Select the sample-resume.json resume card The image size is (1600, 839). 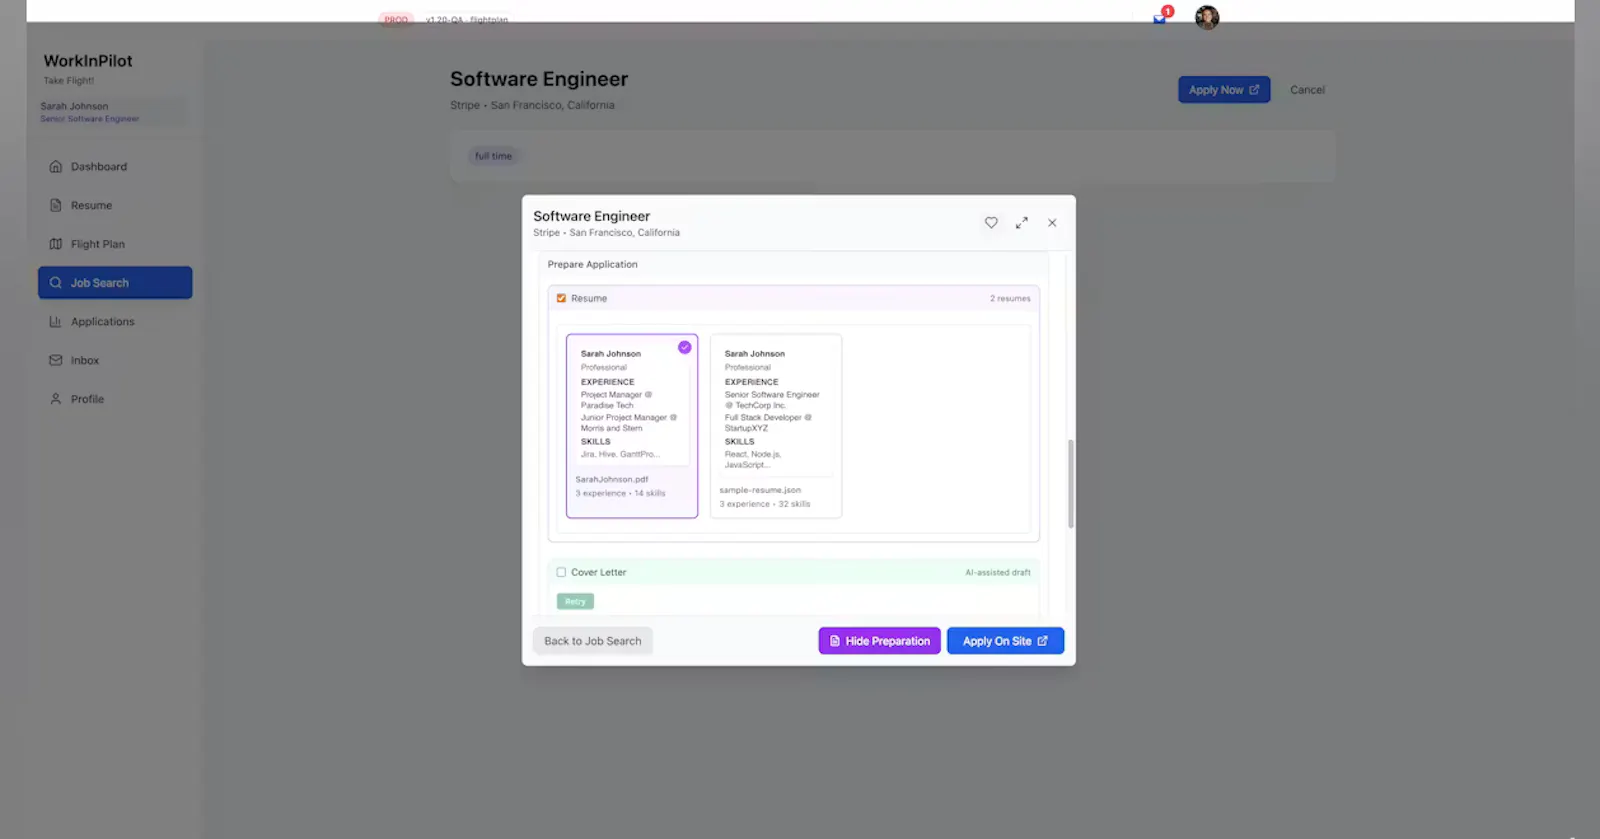tap(776, 426)
